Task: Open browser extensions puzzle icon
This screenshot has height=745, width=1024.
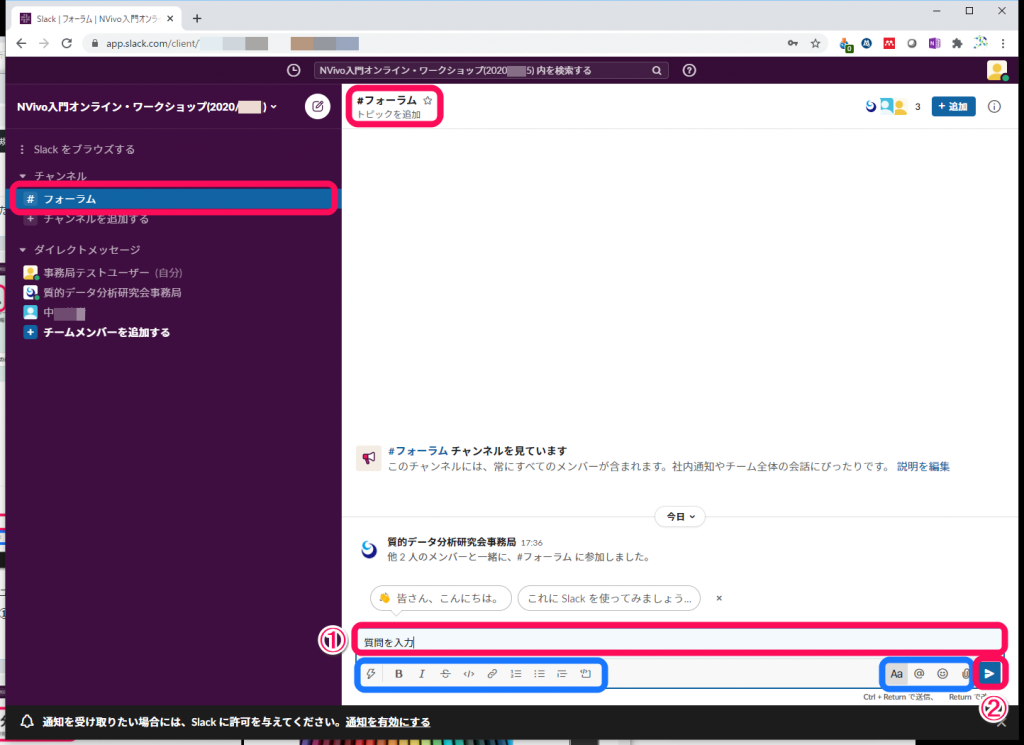Action: (x=957, y=44)
